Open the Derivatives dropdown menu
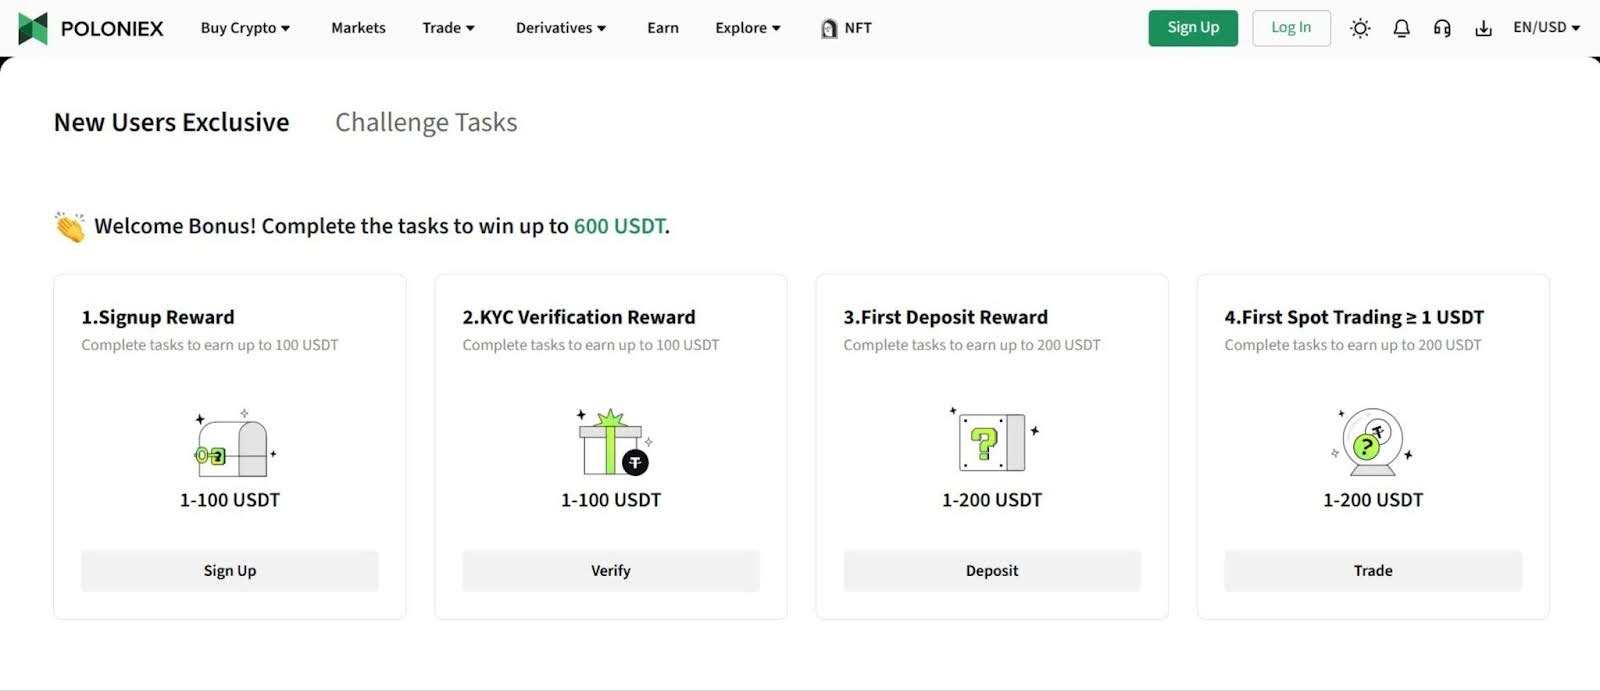The image size is (1600, 691). tap(561, 28)
